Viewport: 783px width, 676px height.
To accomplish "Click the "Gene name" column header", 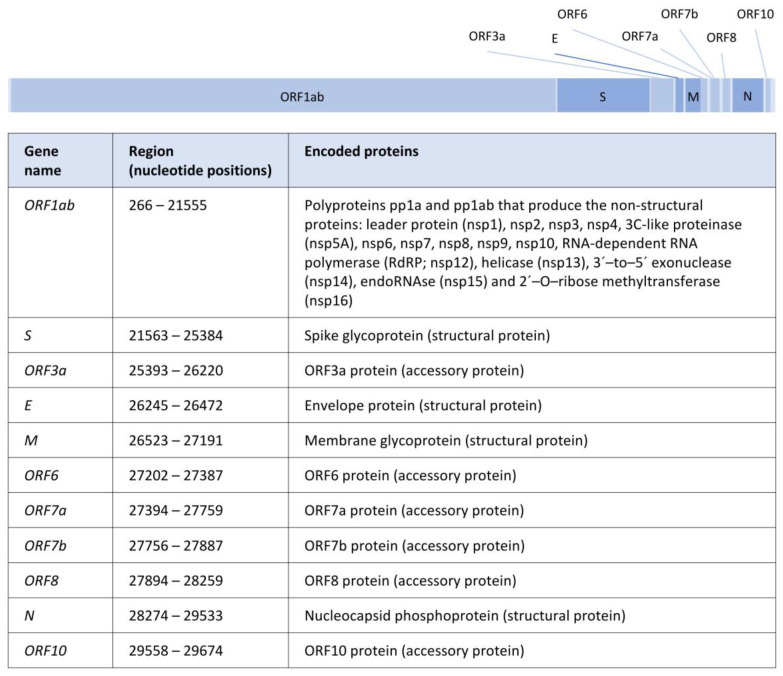I will click(x=42, y=160).
